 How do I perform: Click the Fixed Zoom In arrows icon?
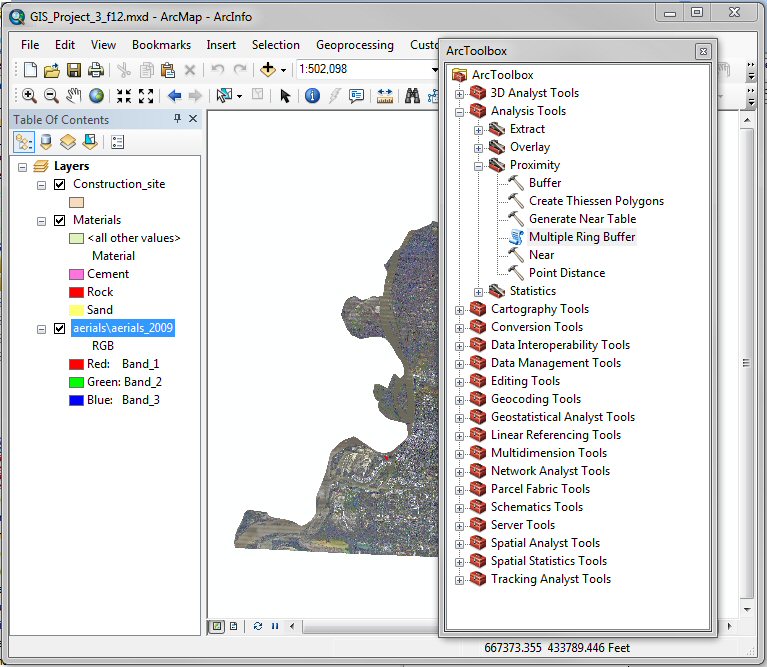[x=124, y=96]
